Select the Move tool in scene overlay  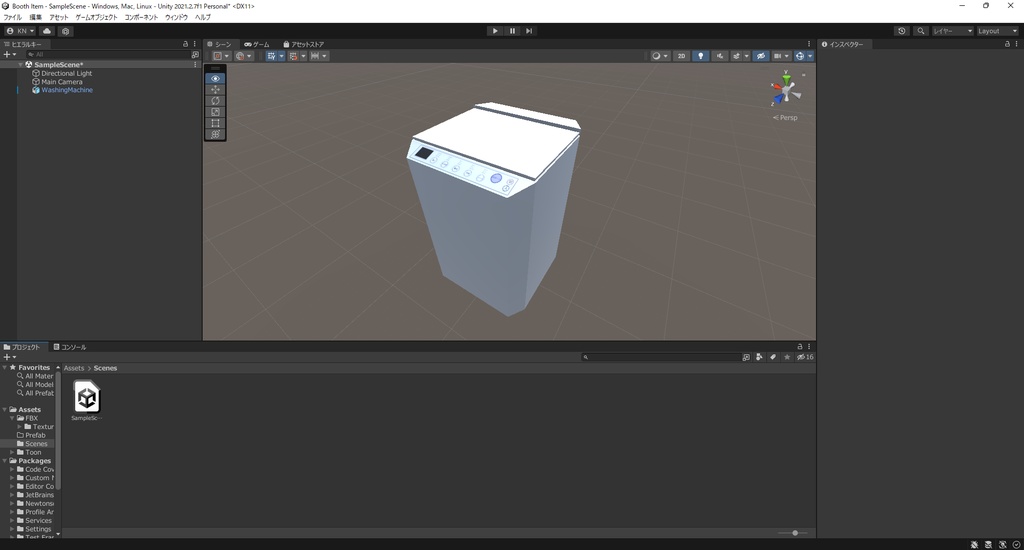pos(216,89)
